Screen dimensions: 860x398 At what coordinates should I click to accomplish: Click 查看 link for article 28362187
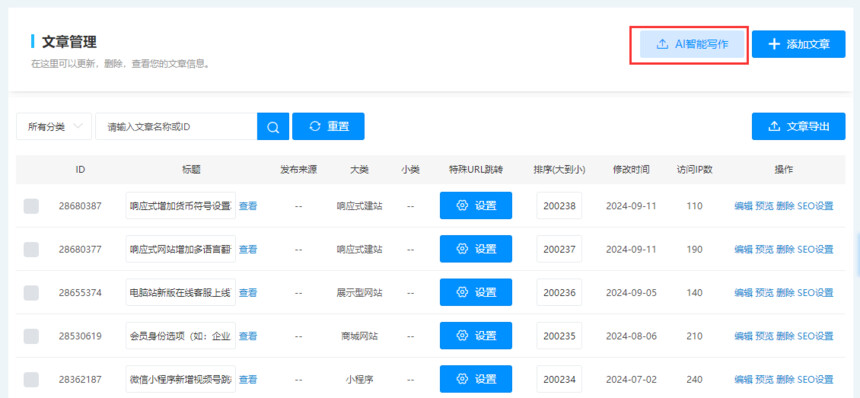(248, 379)
